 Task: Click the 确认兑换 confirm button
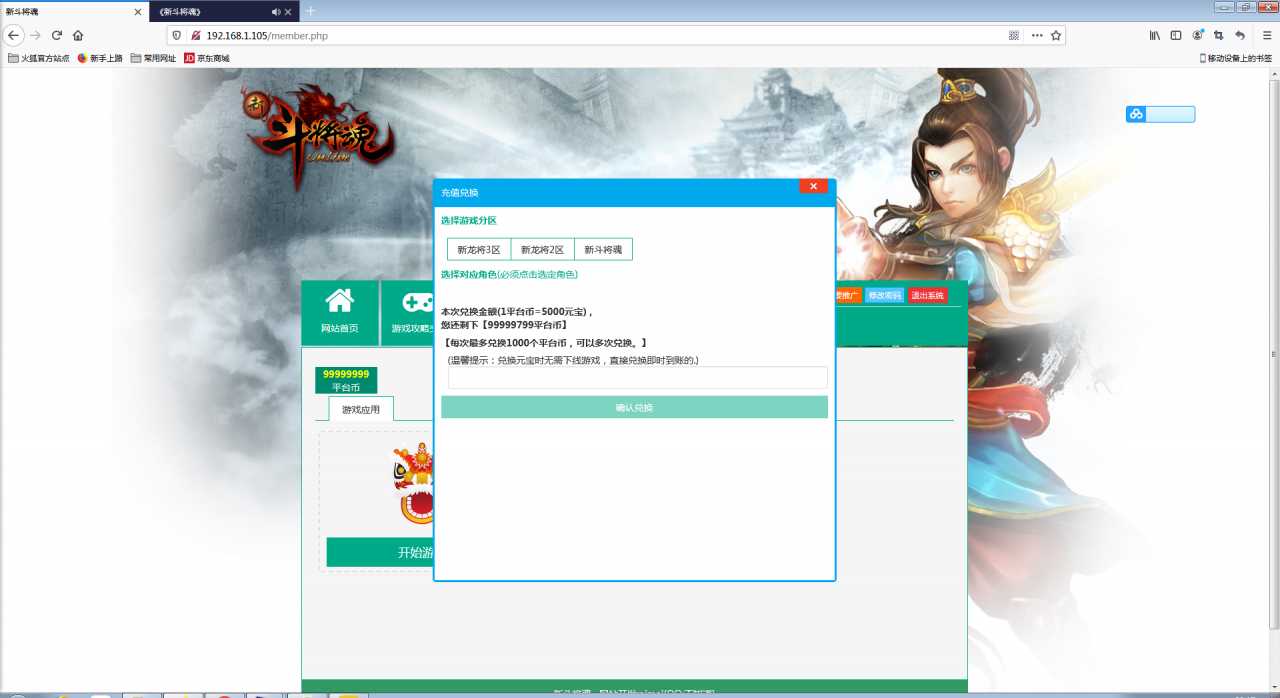click(x=634, y=407)
